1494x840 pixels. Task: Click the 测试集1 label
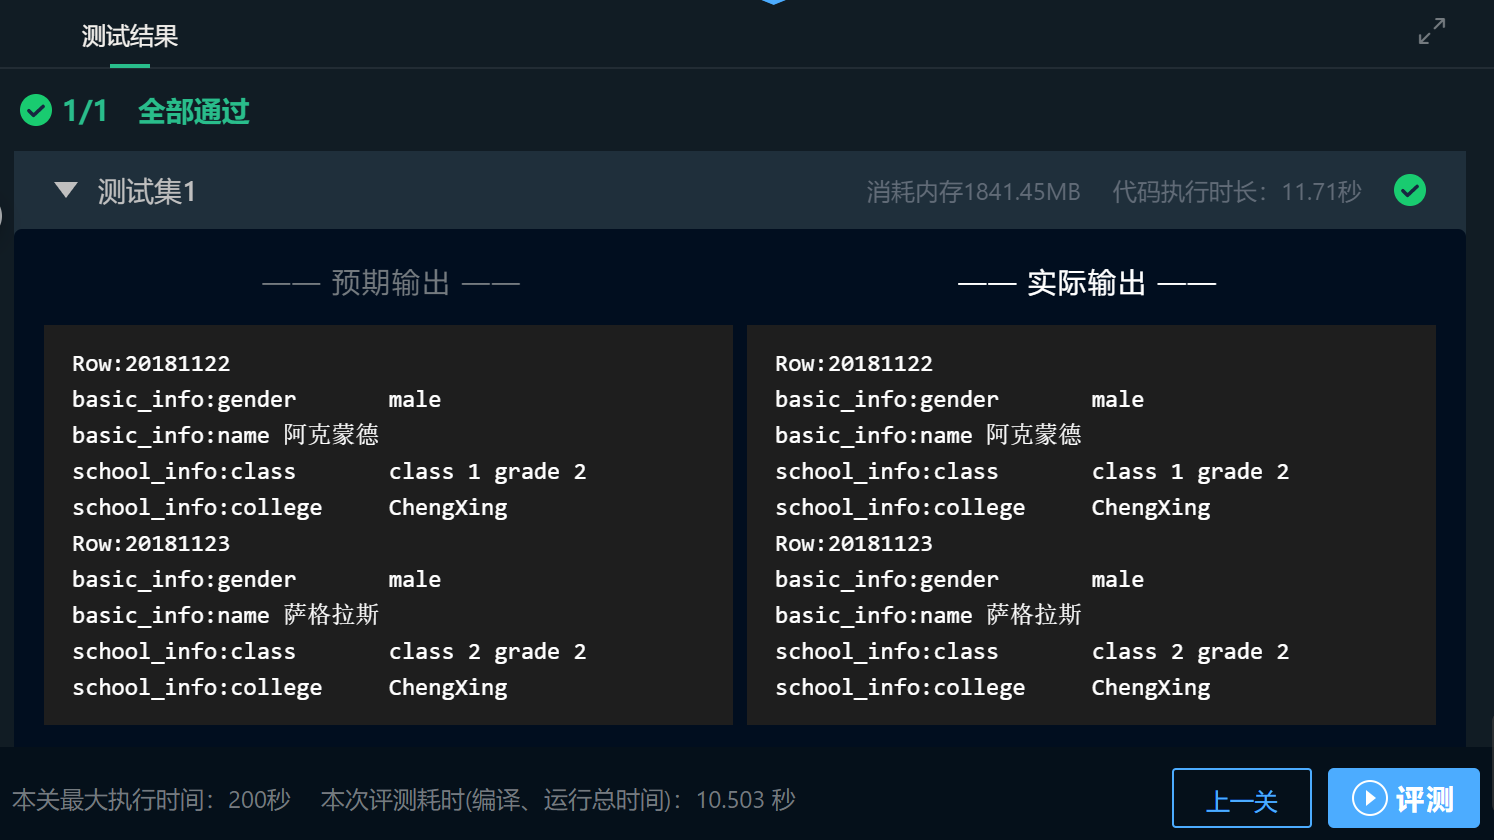(147, 191)
